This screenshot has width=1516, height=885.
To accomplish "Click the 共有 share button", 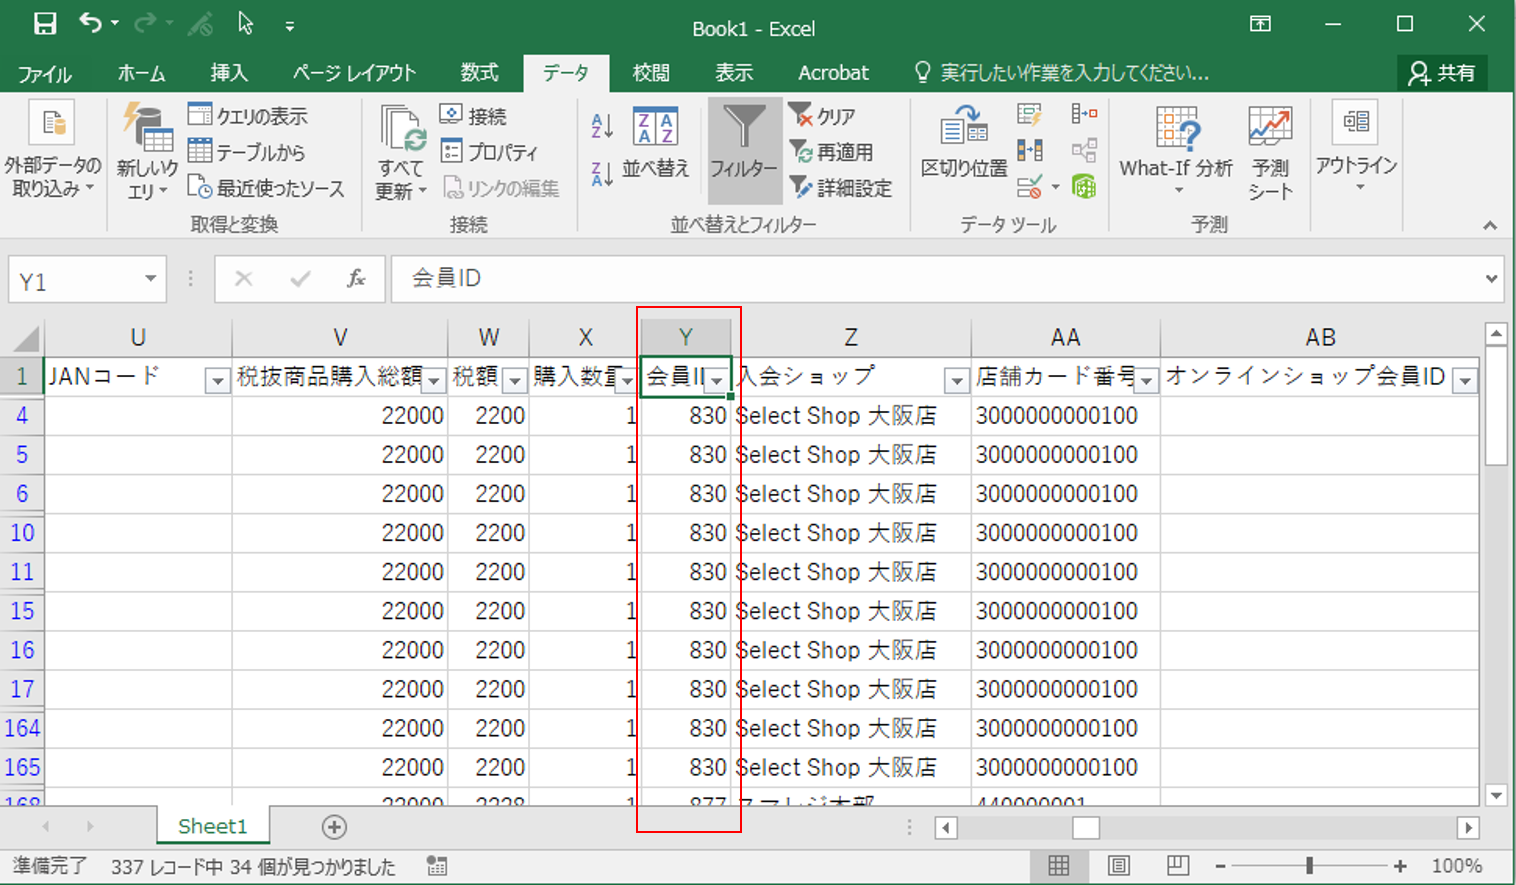I will click(1442, 73).
